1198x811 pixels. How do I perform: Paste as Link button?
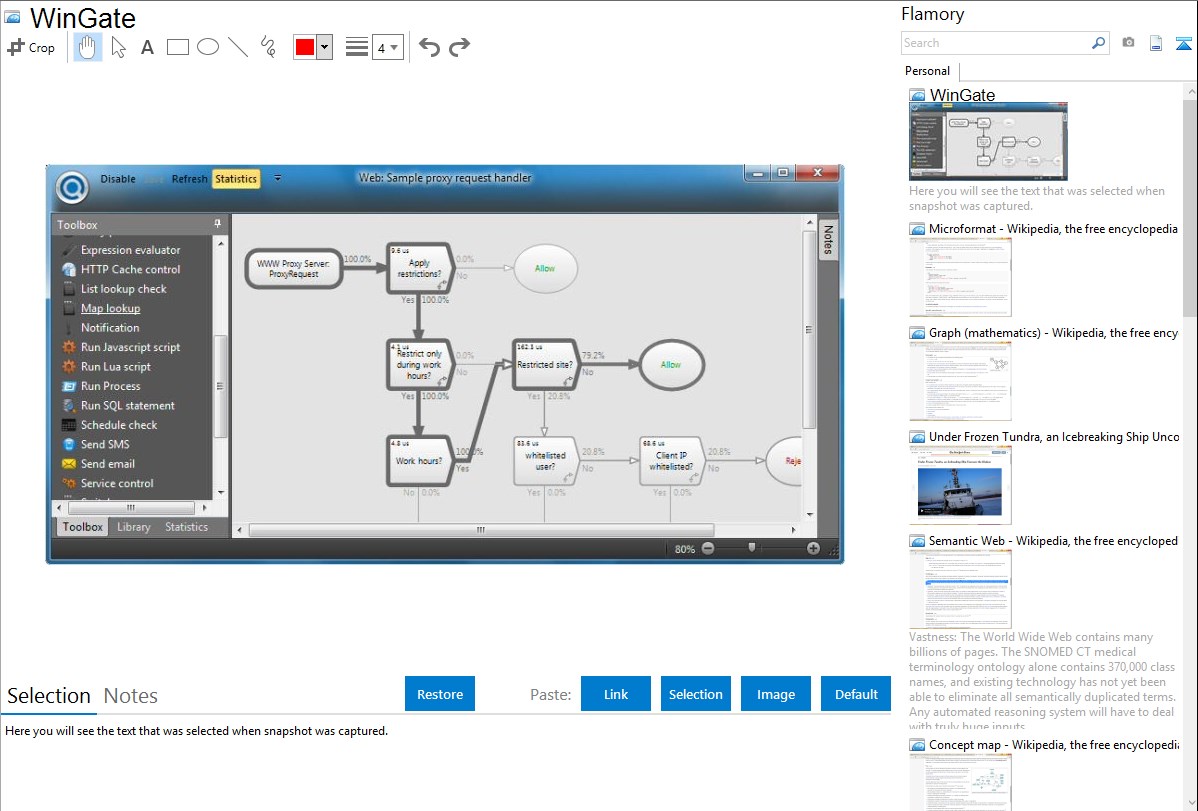[x=616, y=694]
